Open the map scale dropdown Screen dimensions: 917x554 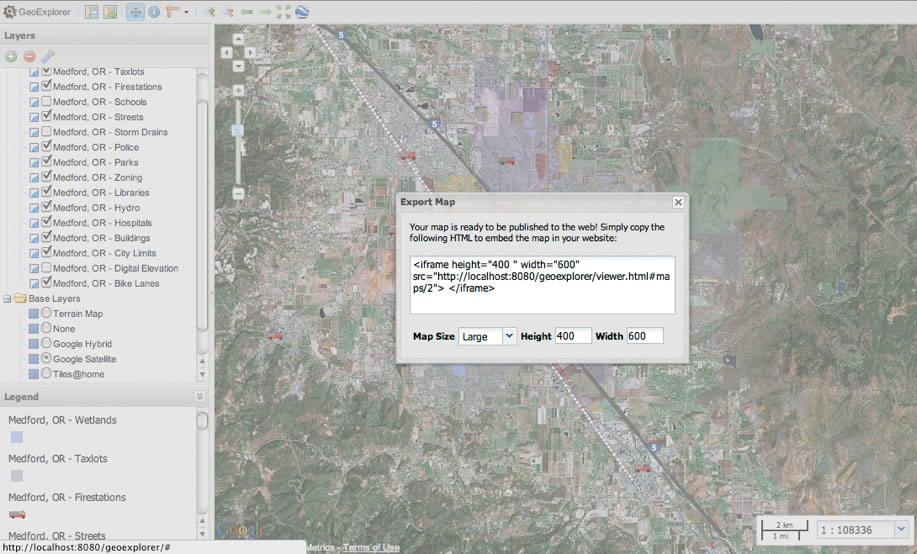coord(901,529)
